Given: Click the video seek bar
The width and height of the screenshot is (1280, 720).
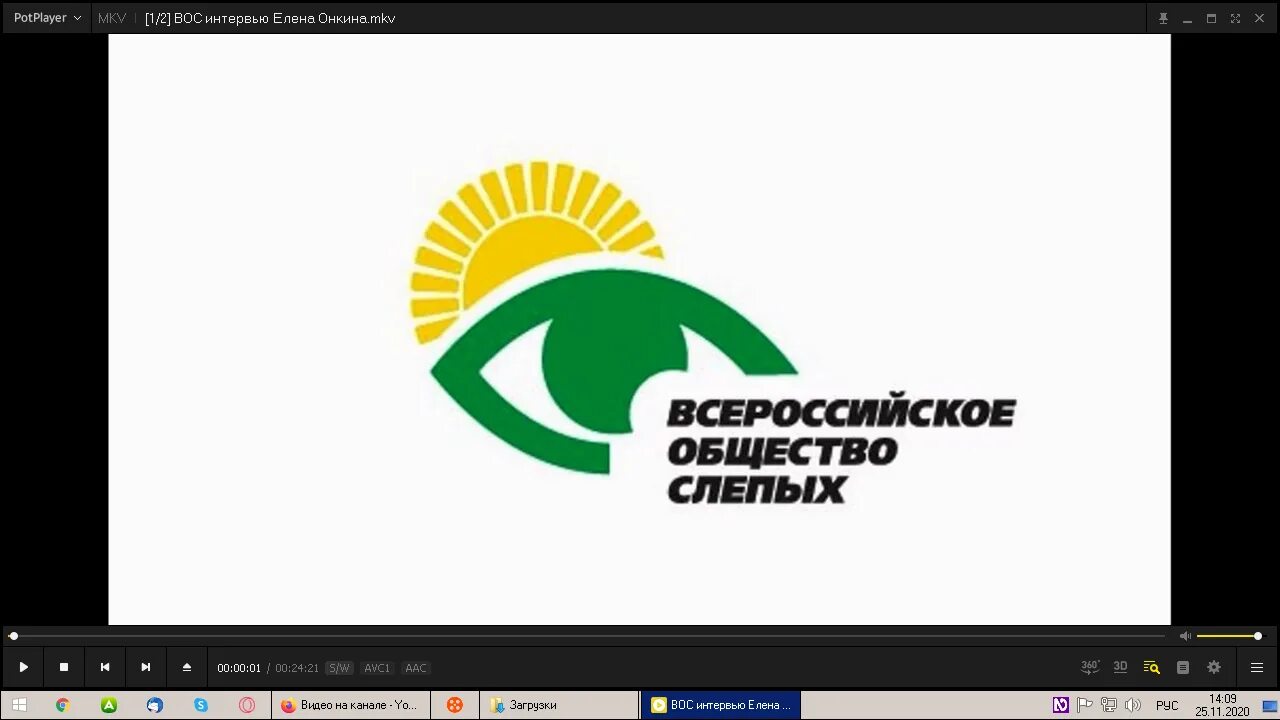Looking at the screenshot, I should point(588,636).
